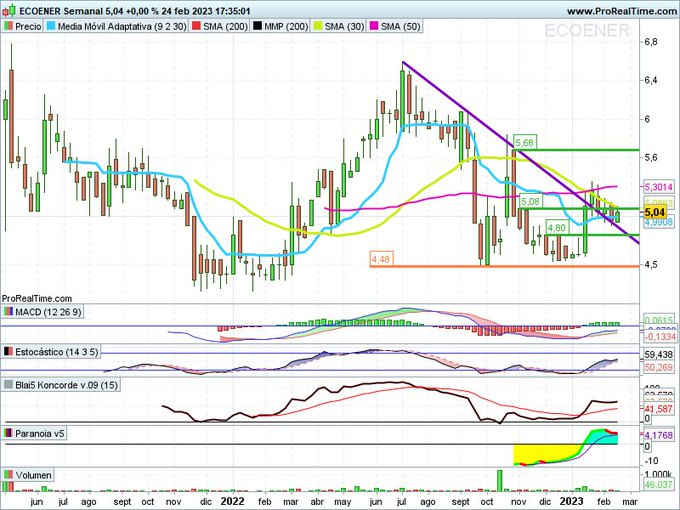Click ProRealTime.com text at chart bottom-left
680x510 pixels.
pos(37,299)
